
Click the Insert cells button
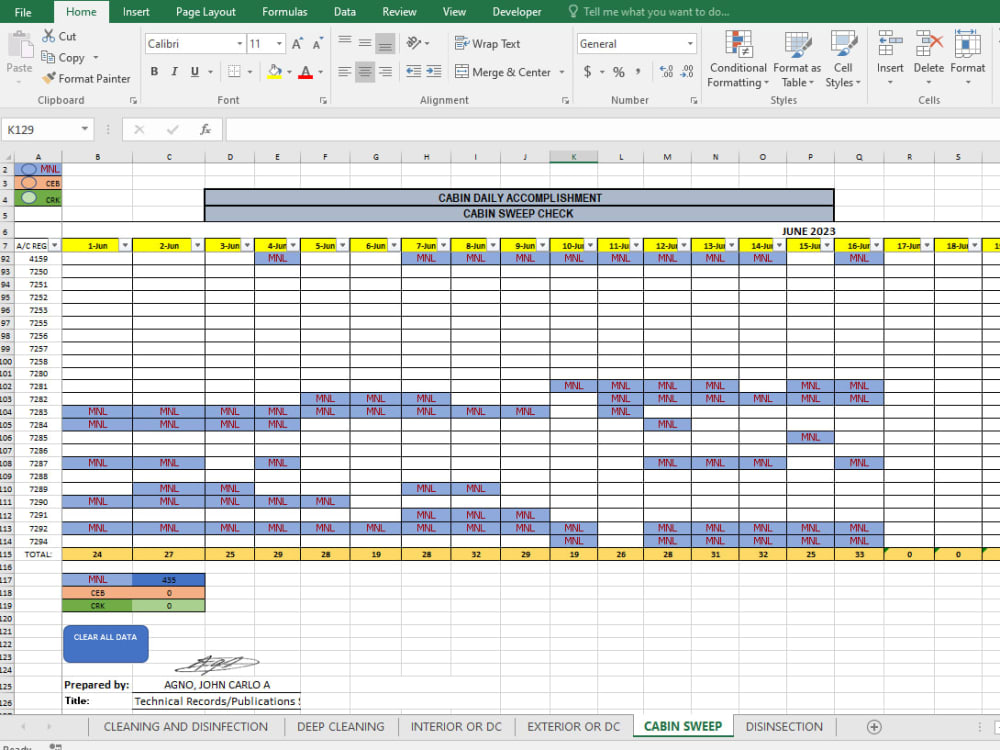pos(890,57)
